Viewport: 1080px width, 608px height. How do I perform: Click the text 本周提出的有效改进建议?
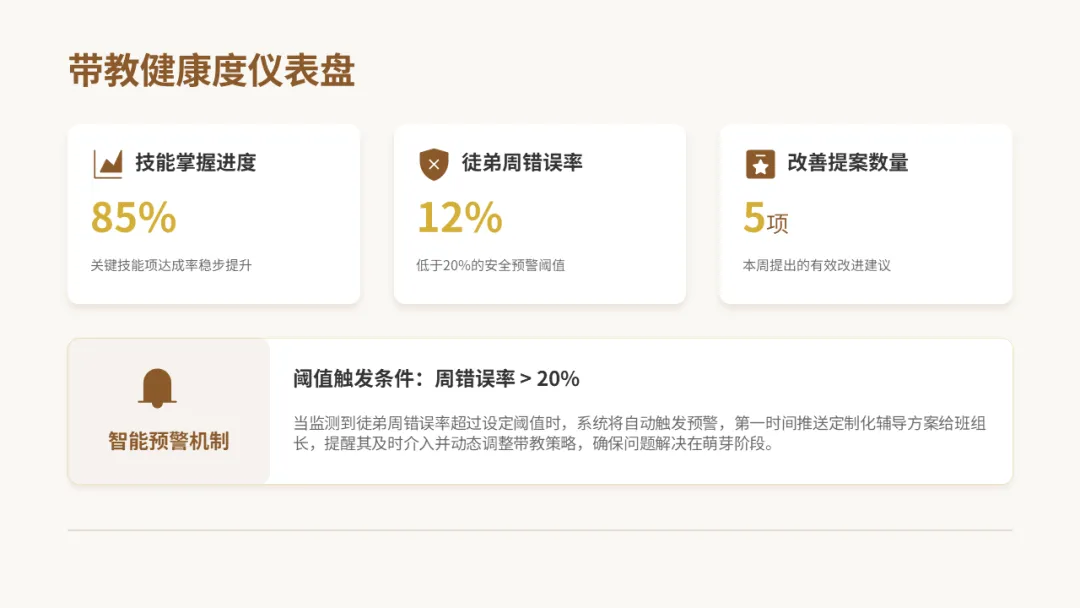816,266
